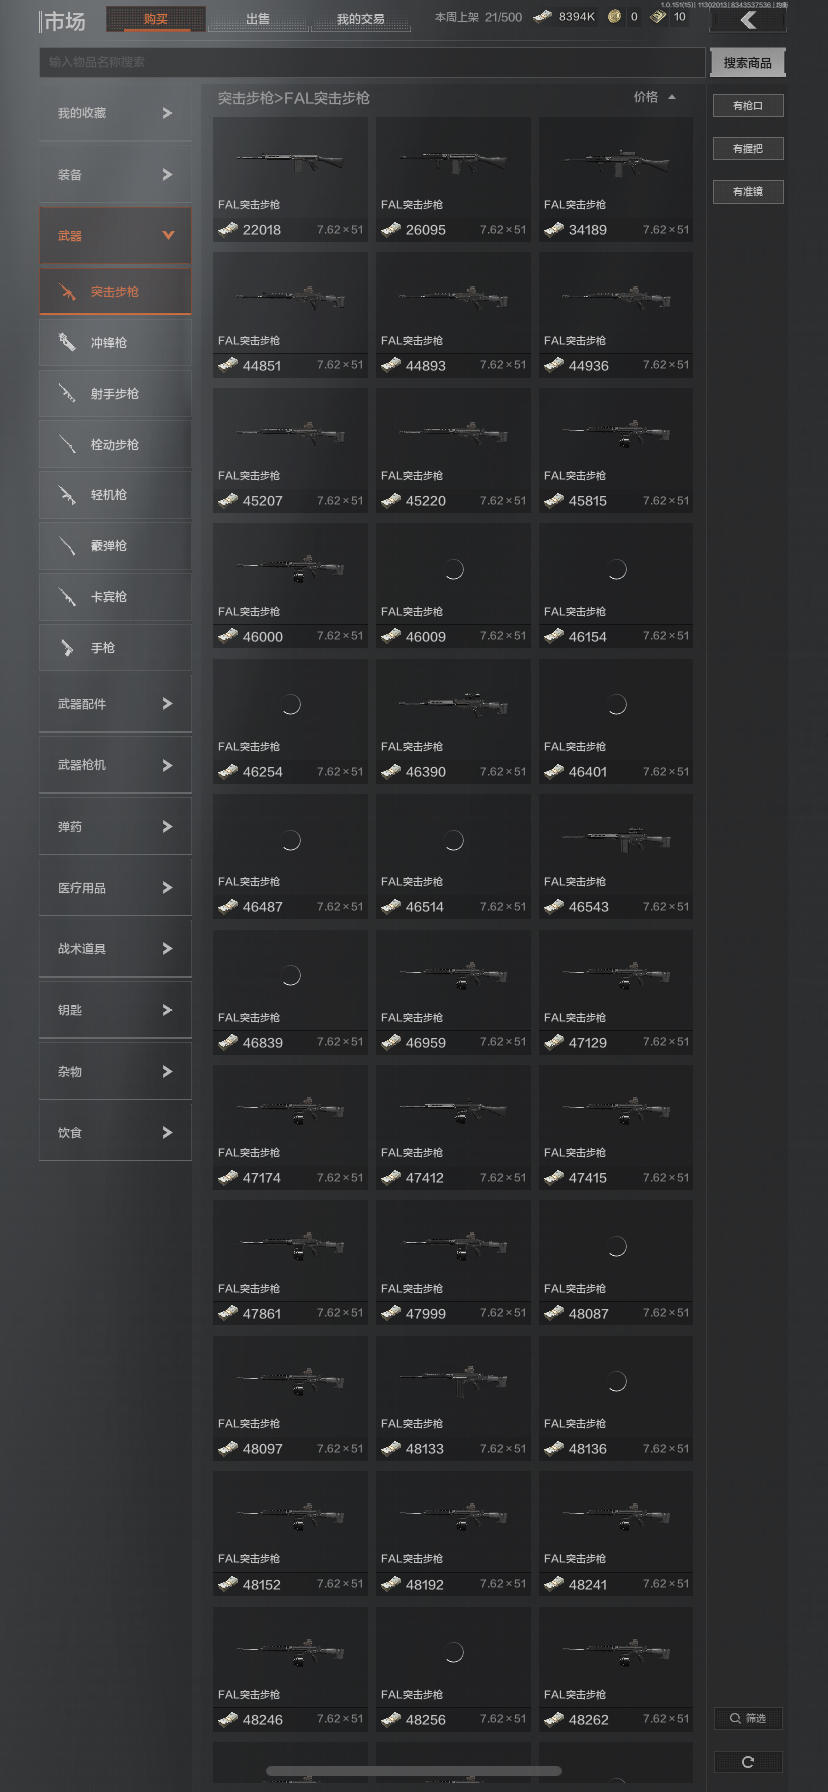Image resolution: width=828 pixels, height=1792 pixels.
Task: Select the FAL rifle listing priced 22018
Action: [290, 180]
